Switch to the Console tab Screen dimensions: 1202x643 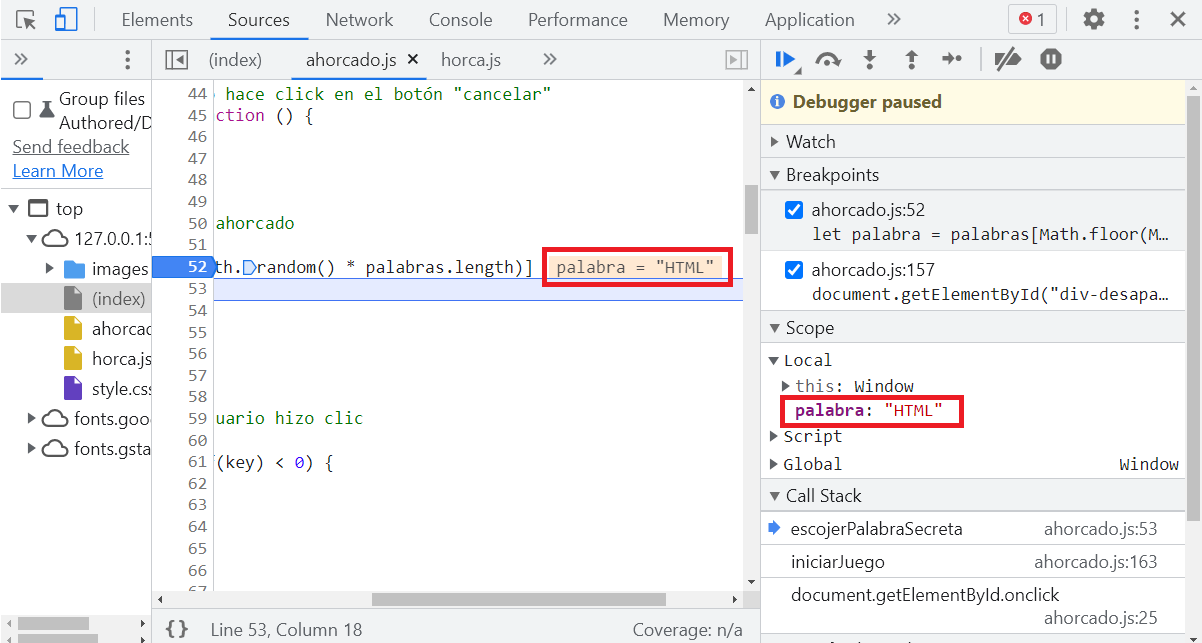[460, 20]
